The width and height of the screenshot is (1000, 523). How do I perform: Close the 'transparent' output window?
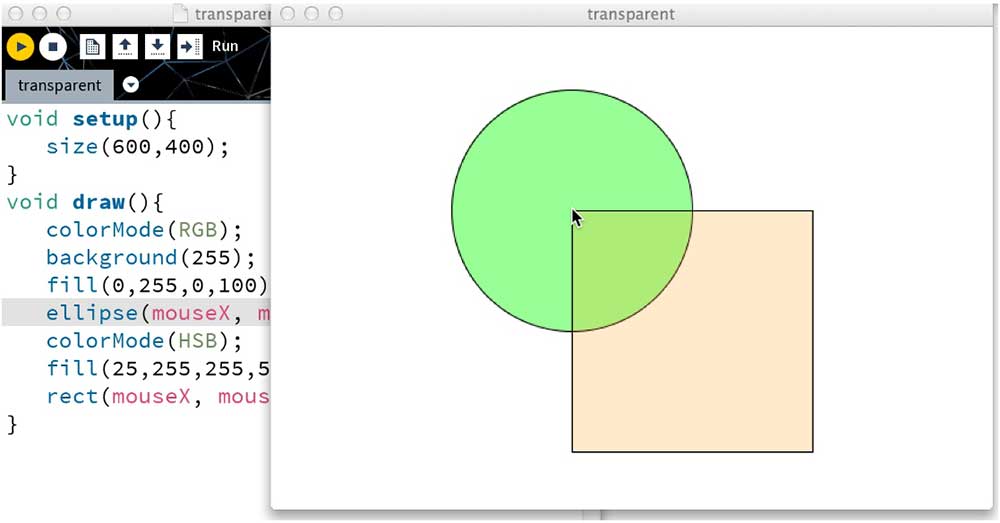(x=288, y=14)
